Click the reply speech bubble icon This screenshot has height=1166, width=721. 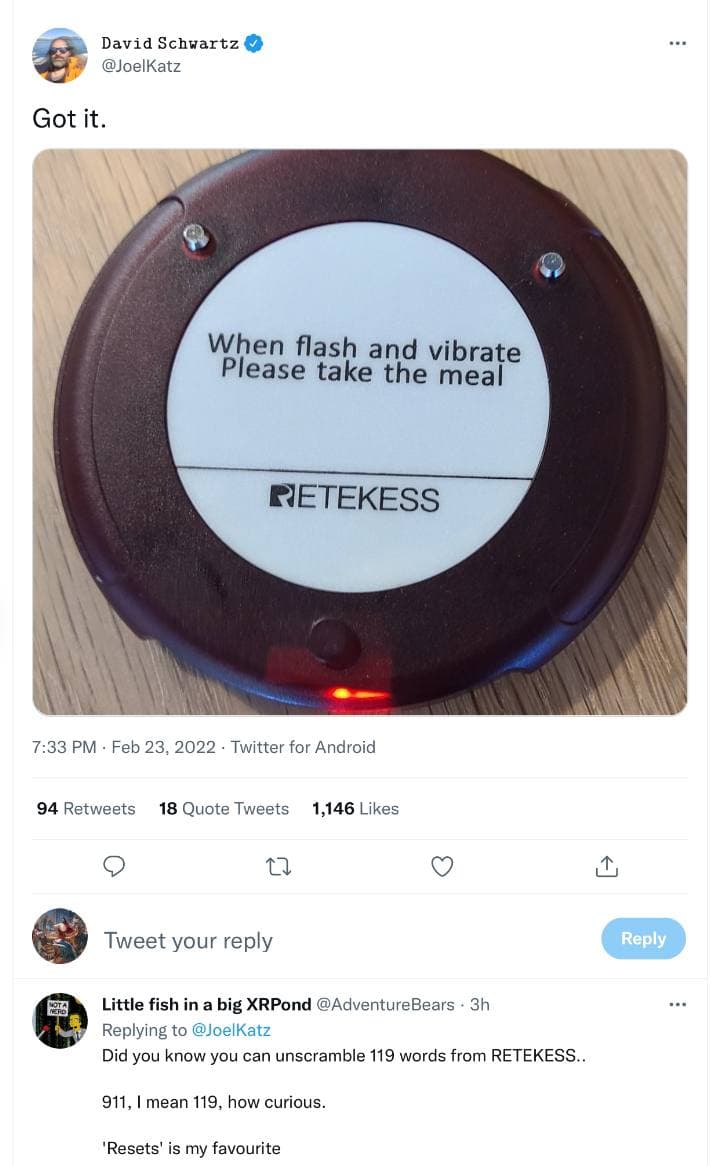(115, 867)
